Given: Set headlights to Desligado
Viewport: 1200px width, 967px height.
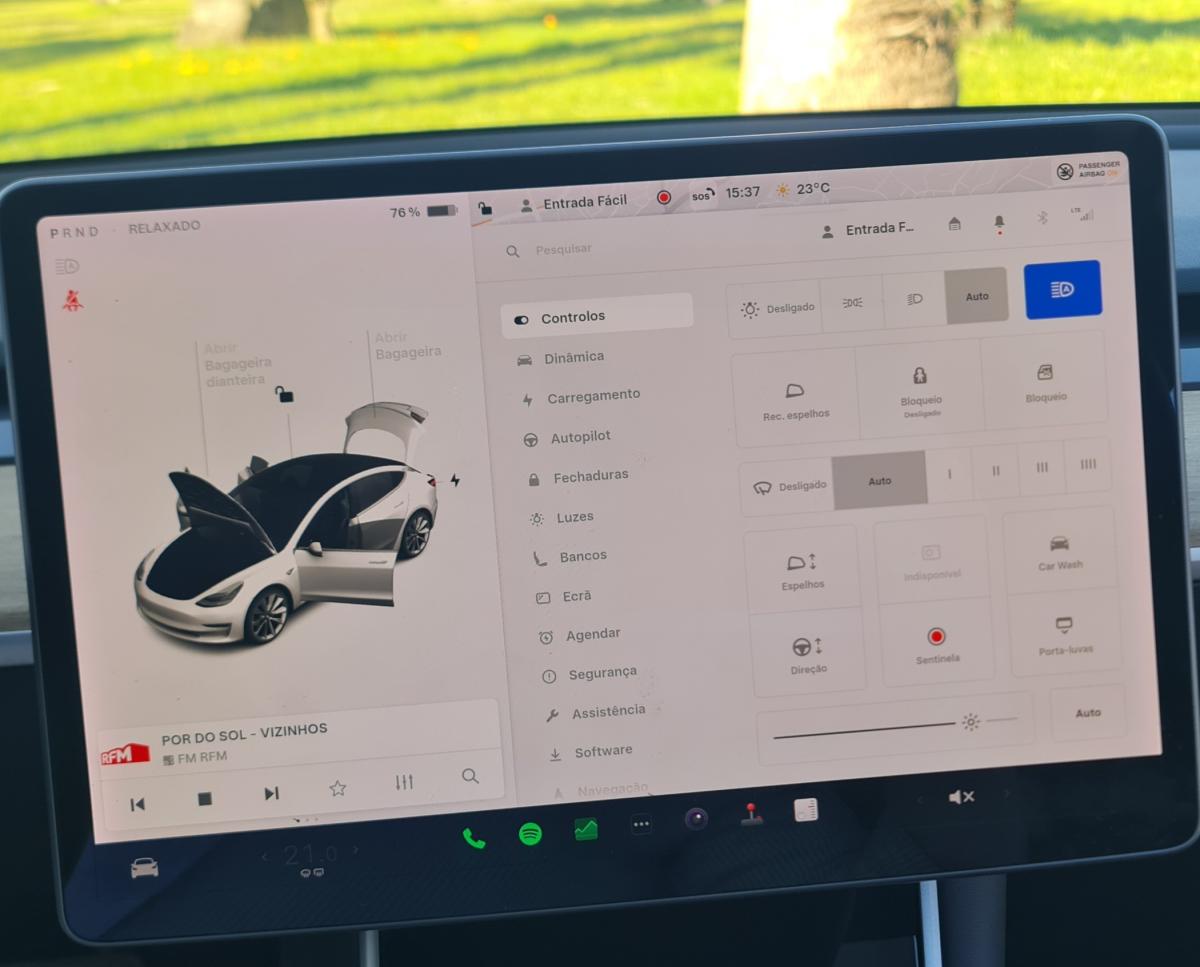Looking at the screenshot, I should coord(777,308).
